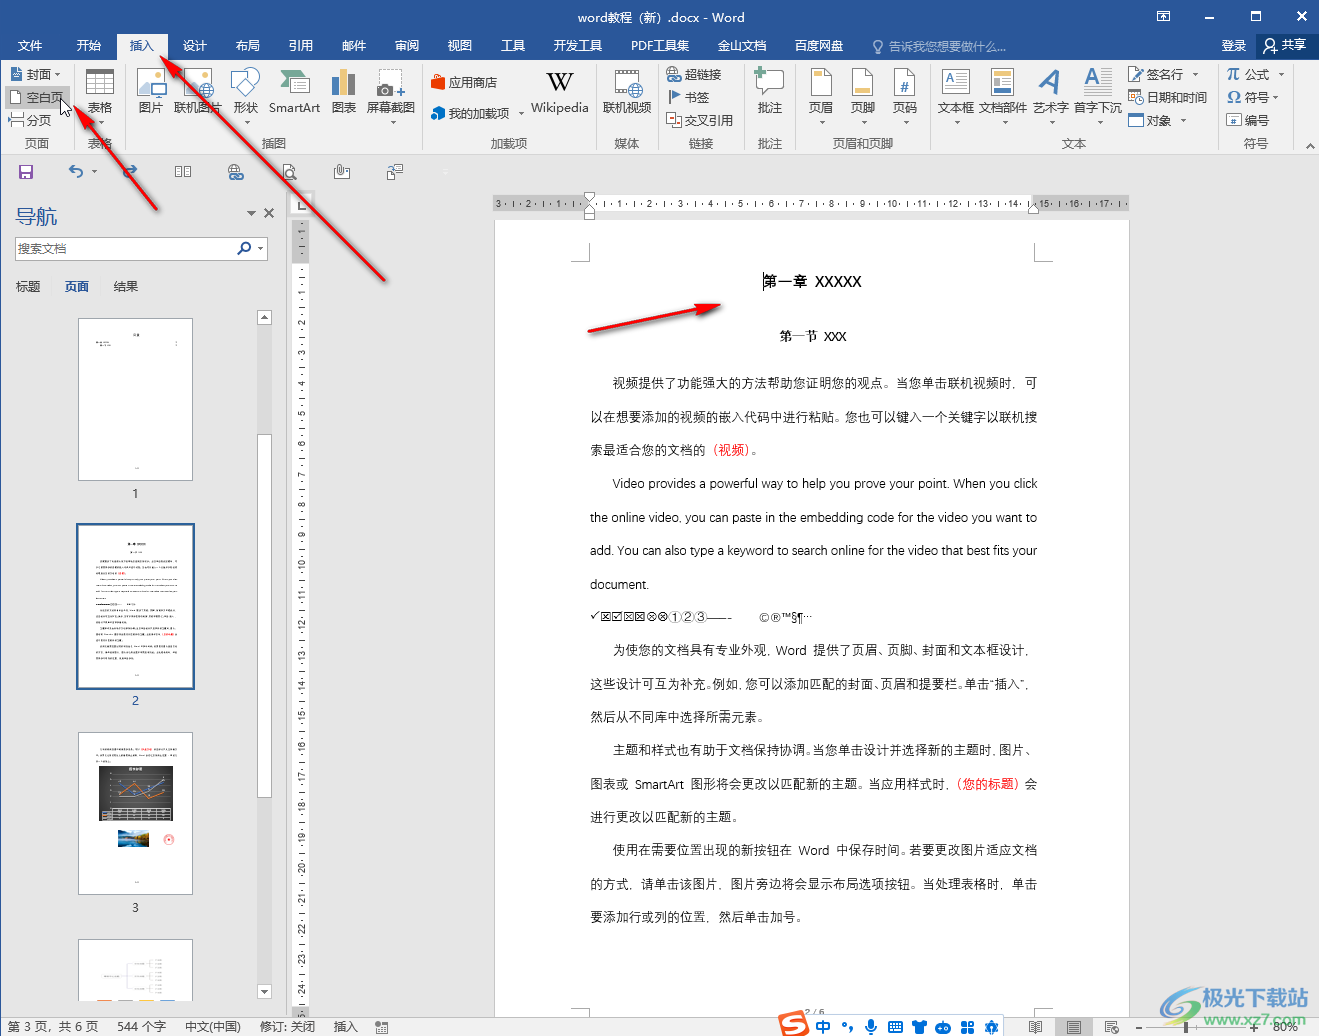
Task: Insert a page break with 分页
Action: pyautogui.click(x=30, y=120)
